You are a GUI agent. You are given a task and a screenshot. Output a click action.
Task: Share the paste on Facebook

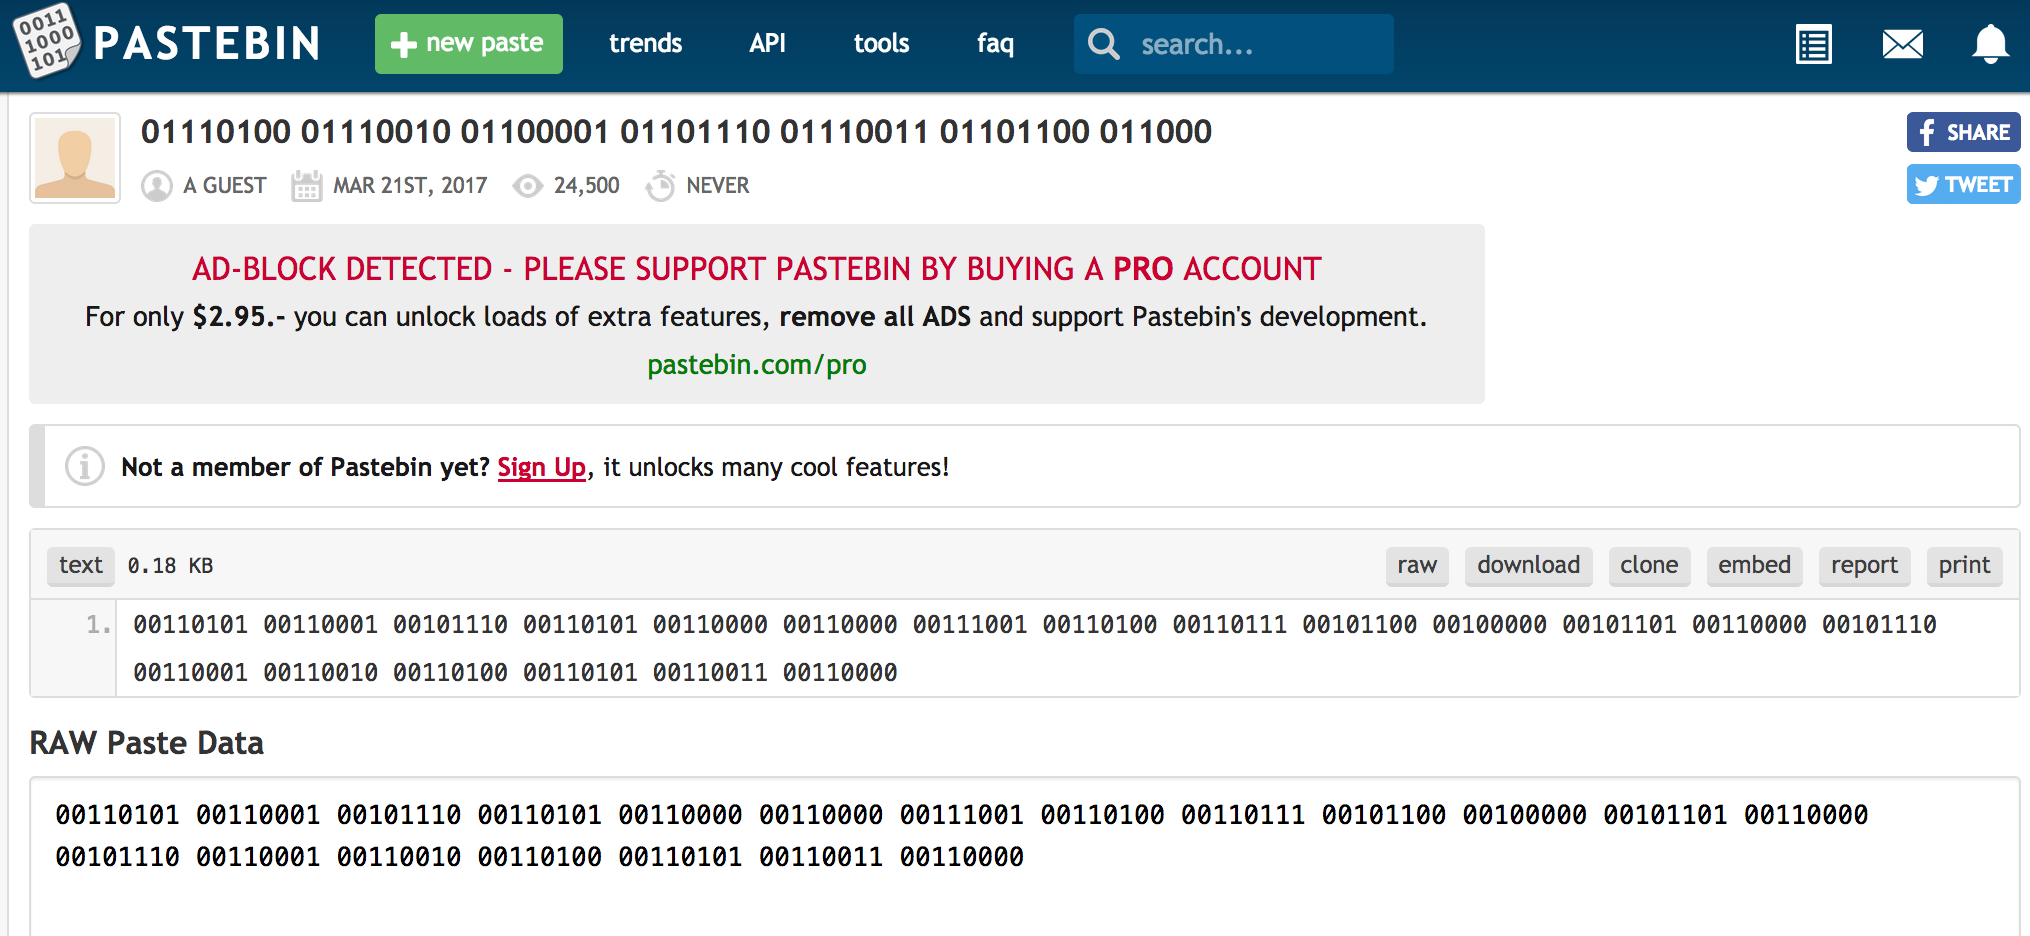pyautogui.click(x=1963, y=132)
